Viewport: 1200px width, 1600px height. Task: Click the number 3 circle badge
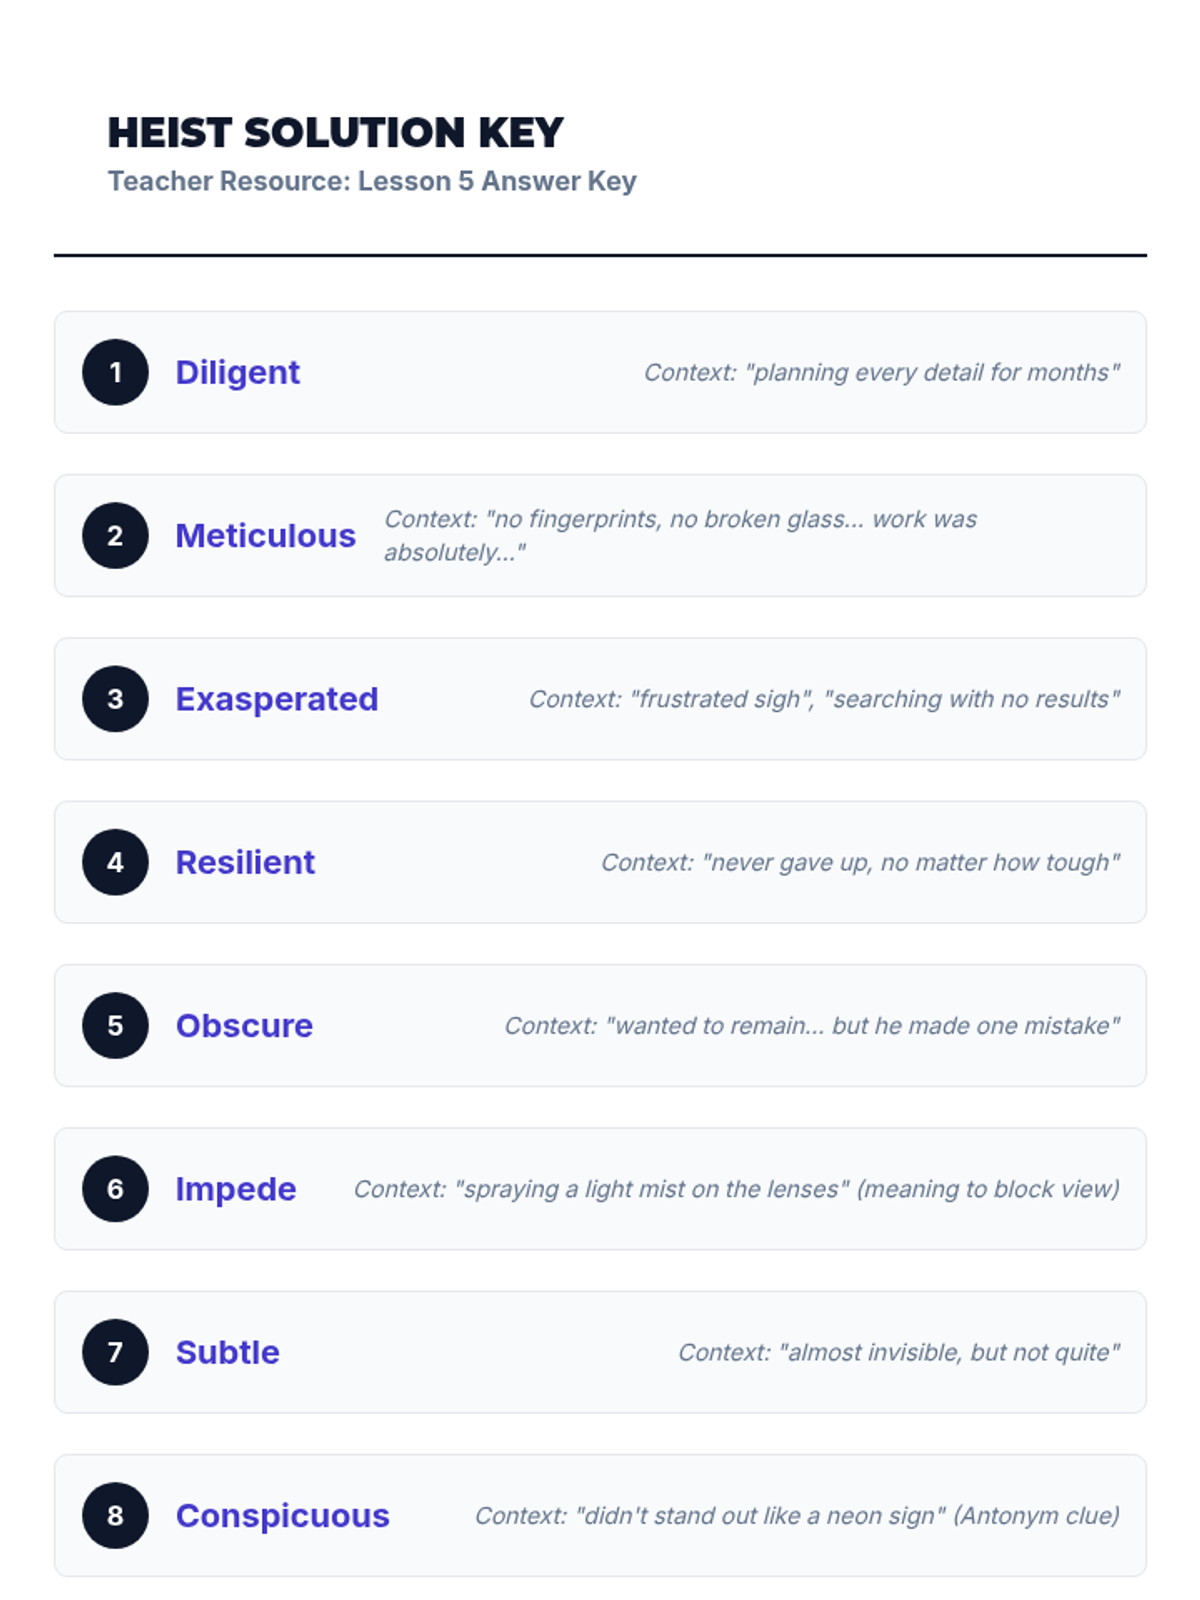[115, 699]
